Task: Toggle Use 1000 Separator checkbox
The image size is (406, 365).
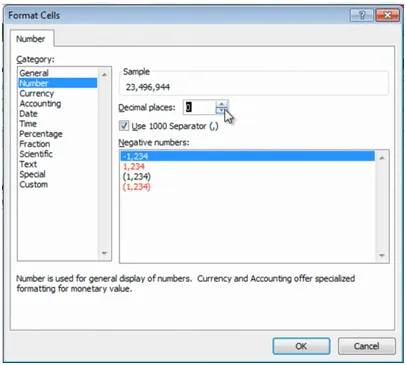Action: click(x=124, y=126)
